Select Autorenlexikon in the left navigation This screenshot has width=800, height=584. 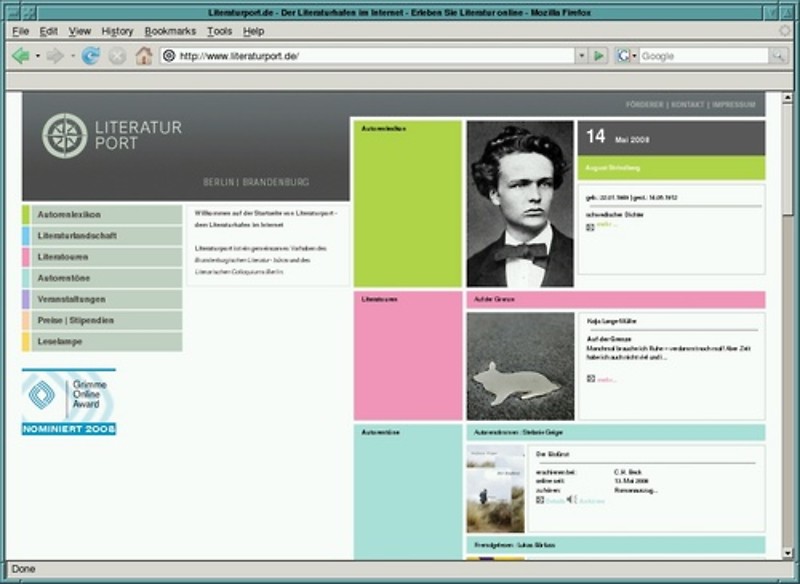pyautogui.click(x=102, y=215)
